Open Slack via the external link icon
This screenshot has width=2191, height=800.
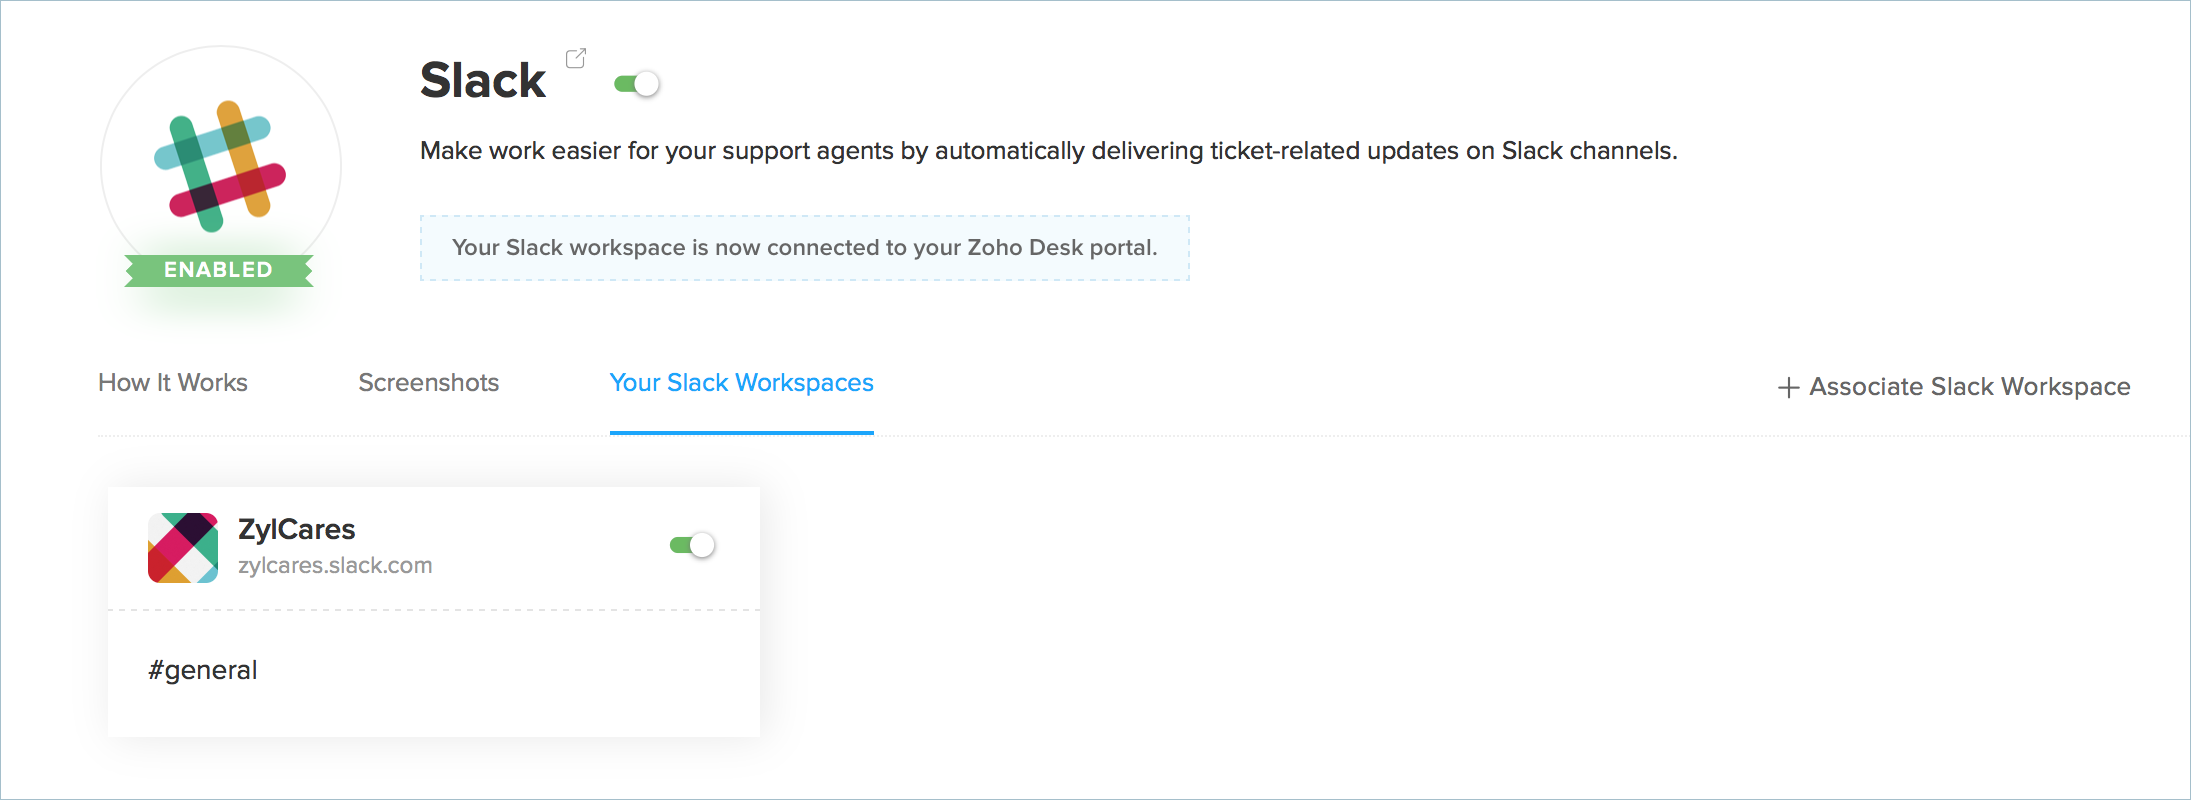[x=576, y=59]
